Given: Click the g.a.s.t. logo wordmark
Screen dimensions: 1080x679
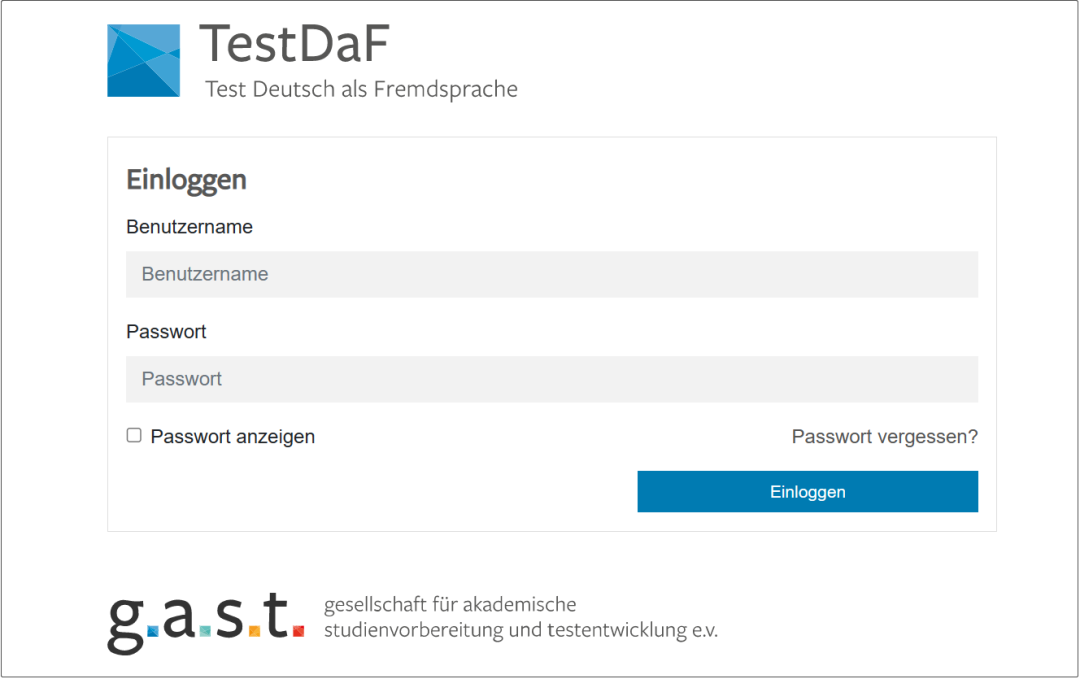Looking at the screenshot, I should (x=205, y=622).
